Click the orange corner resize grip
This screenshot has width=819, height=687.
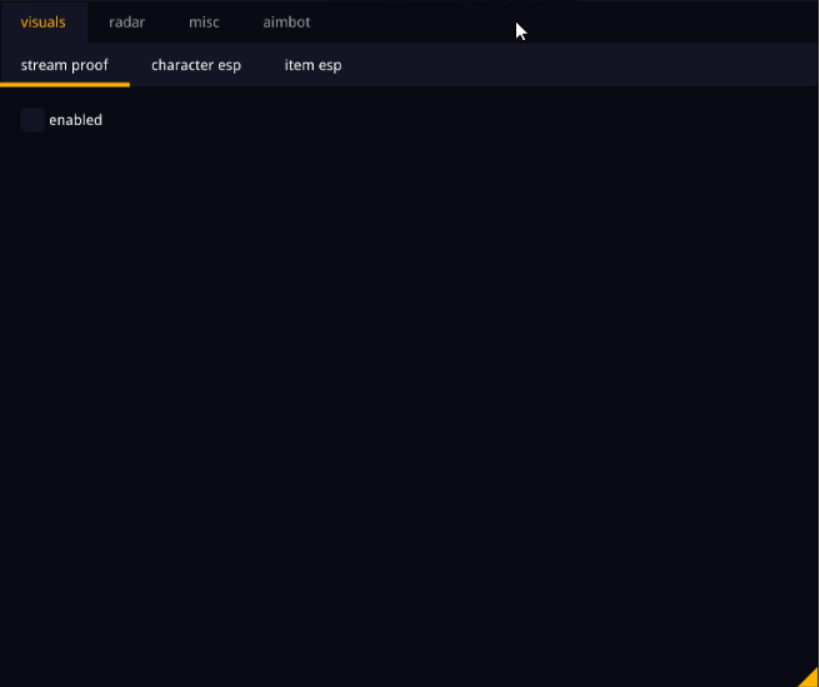point(810,678)
